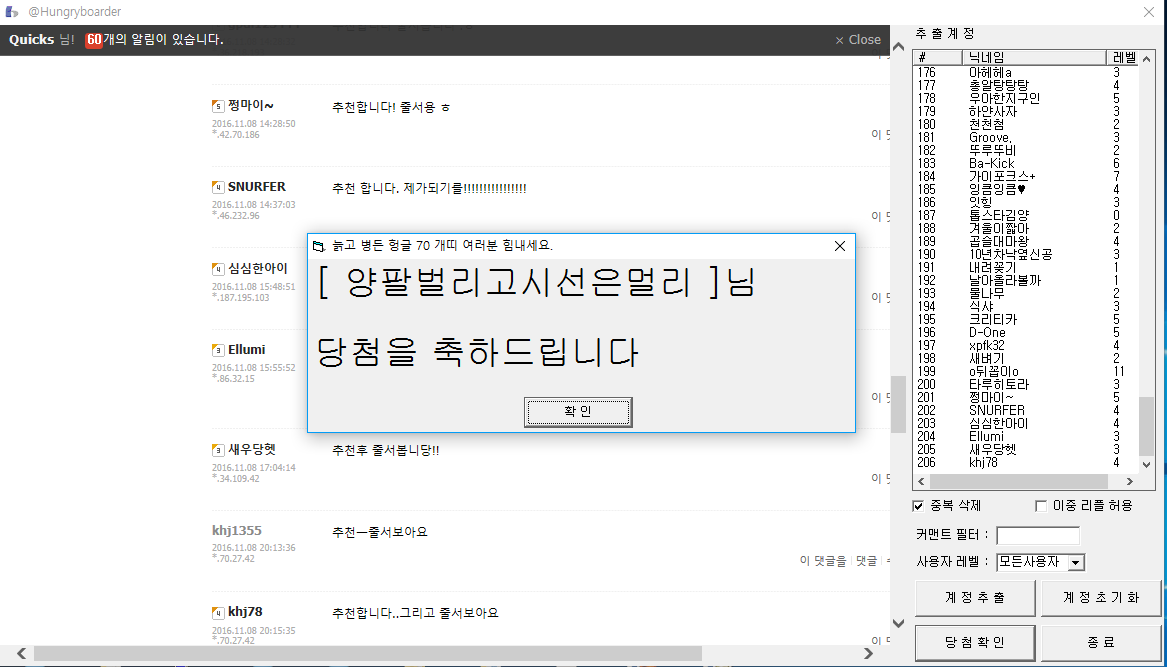Click the Hungryboarder app icon in title bar
This screenshot has height=667, width=1167.
[12, 12]
